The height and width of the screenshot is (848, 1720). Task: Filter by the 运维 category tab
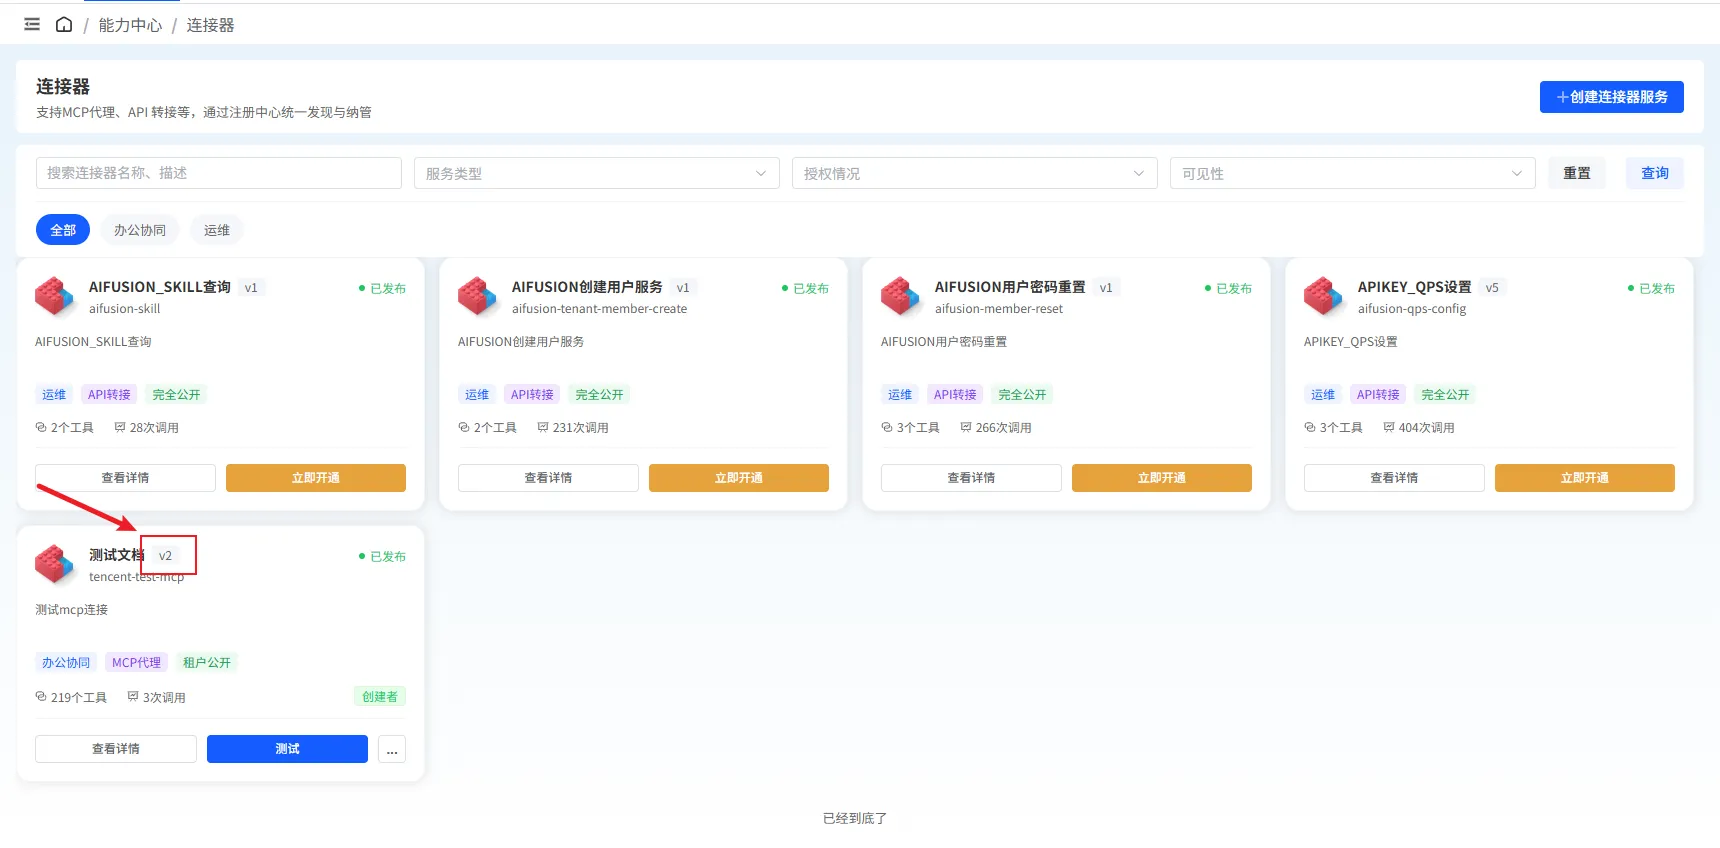[217, 230]
